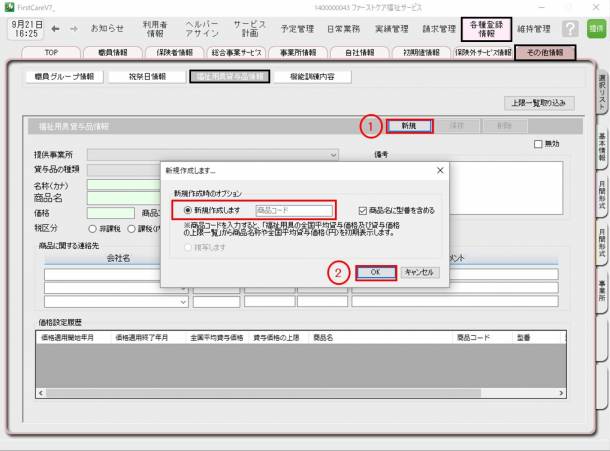610x451 pixels.
Task: Expand the 提供事業所 dropdown
Action: tap(334, 155)
